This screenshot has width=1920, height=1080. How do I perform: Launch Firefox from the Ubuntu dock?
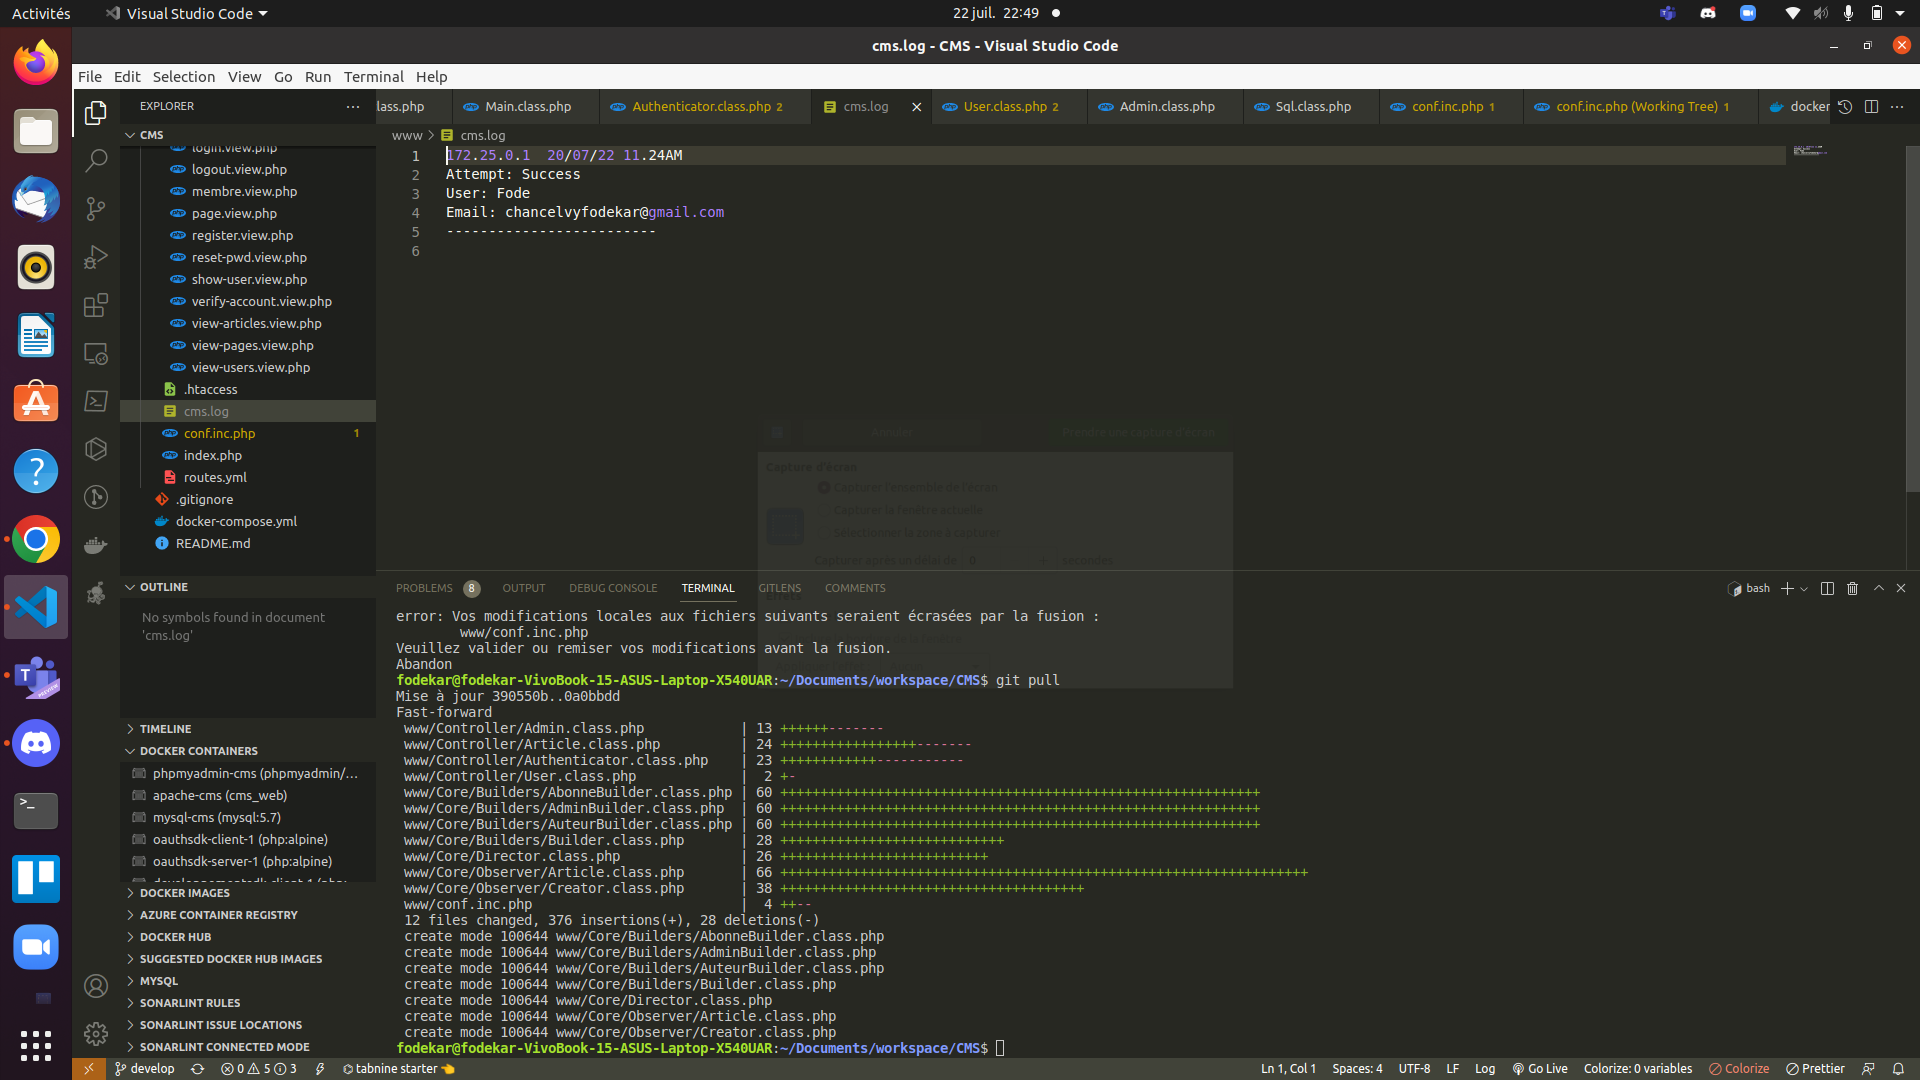pos(35,61)
